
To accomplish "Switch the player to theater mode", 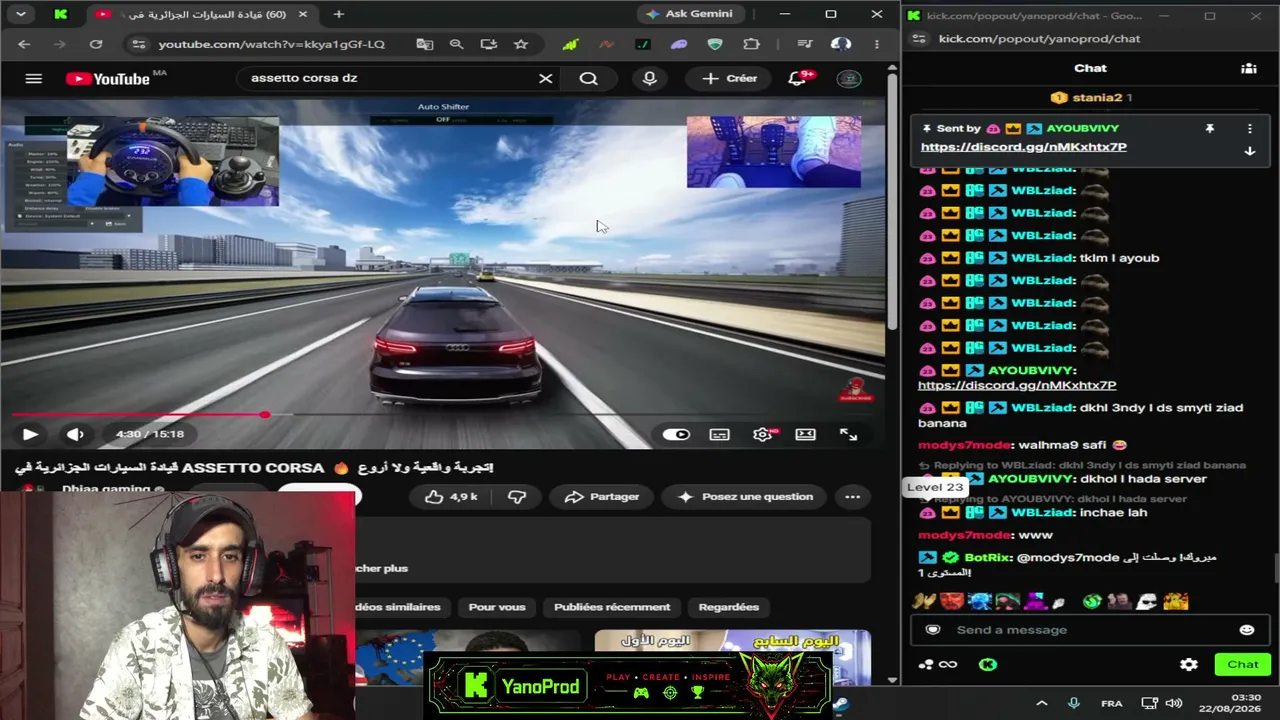I will 805,434.
